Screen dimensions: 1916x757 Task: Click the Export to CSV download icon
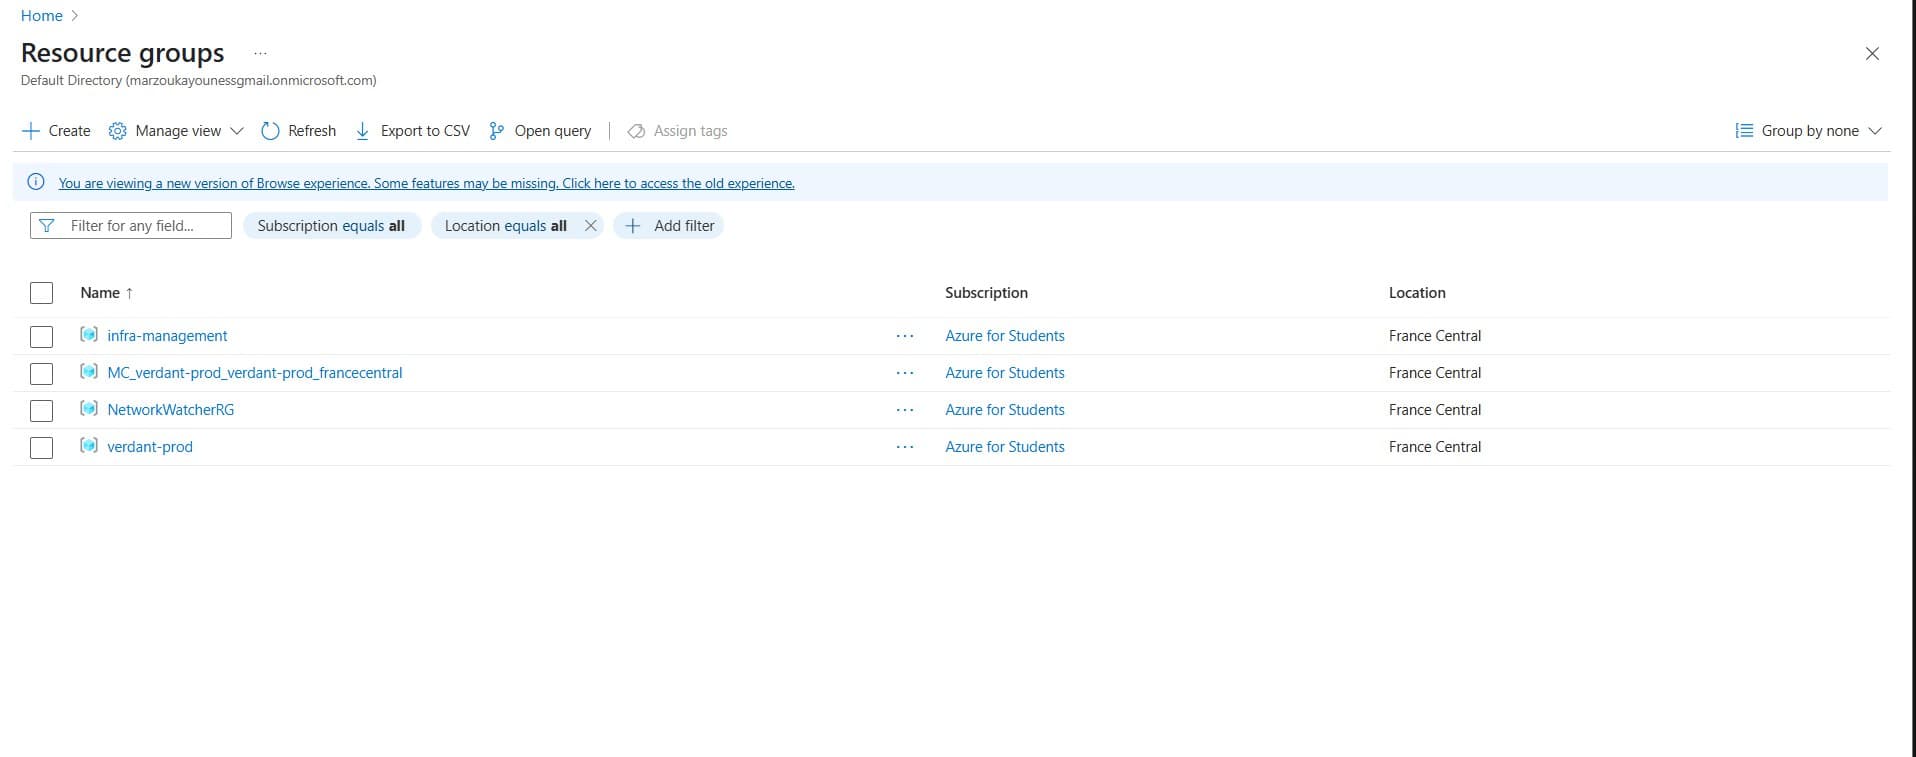(363, 131)
